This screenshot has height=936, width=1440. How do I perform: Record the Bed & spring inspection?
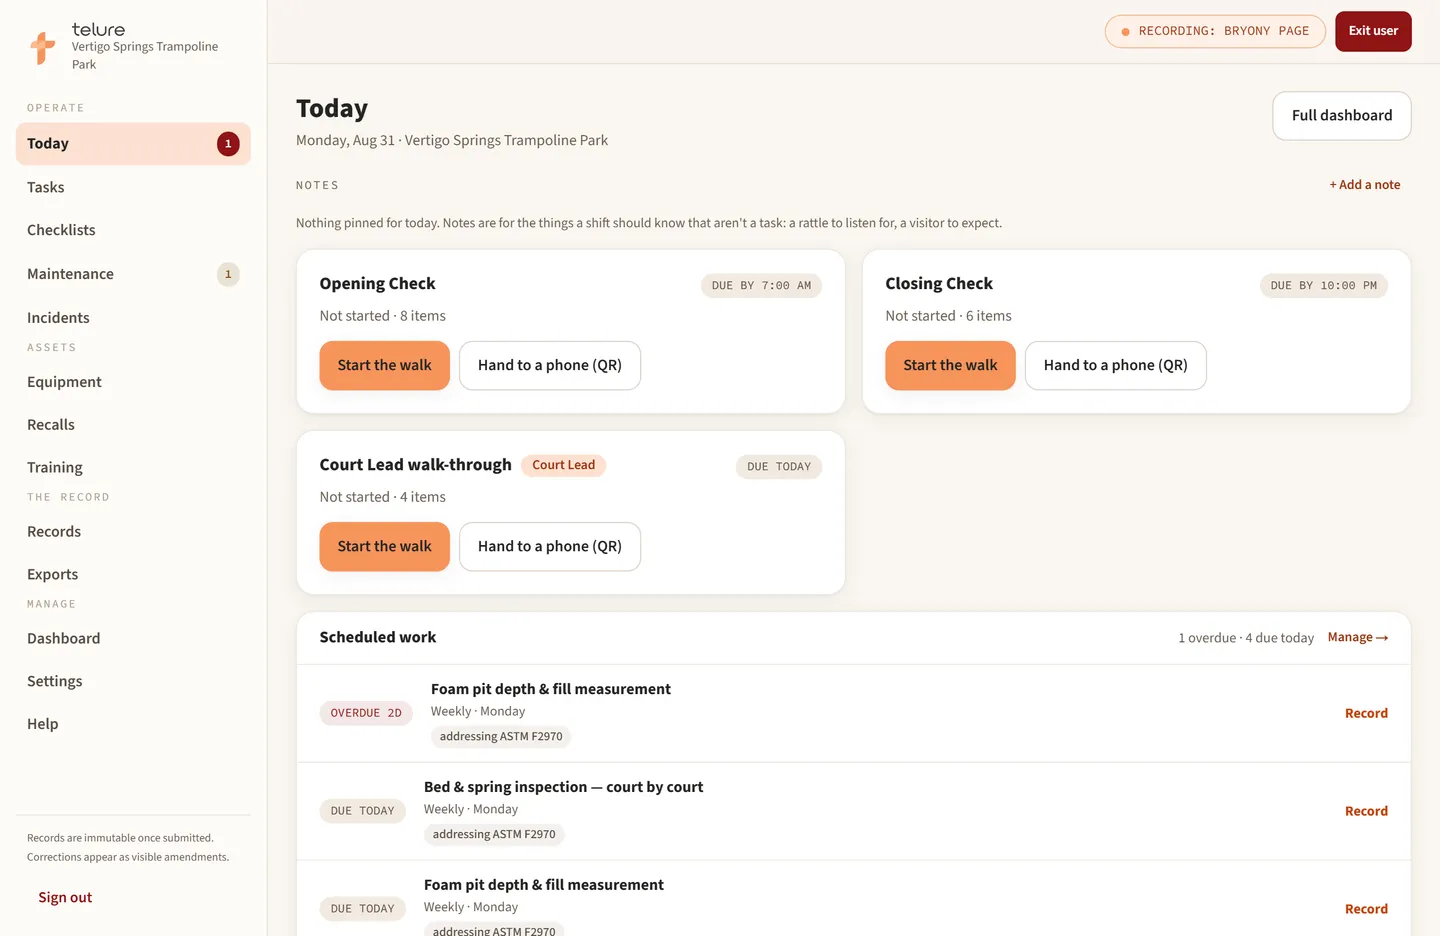[x=1366, y=812]
